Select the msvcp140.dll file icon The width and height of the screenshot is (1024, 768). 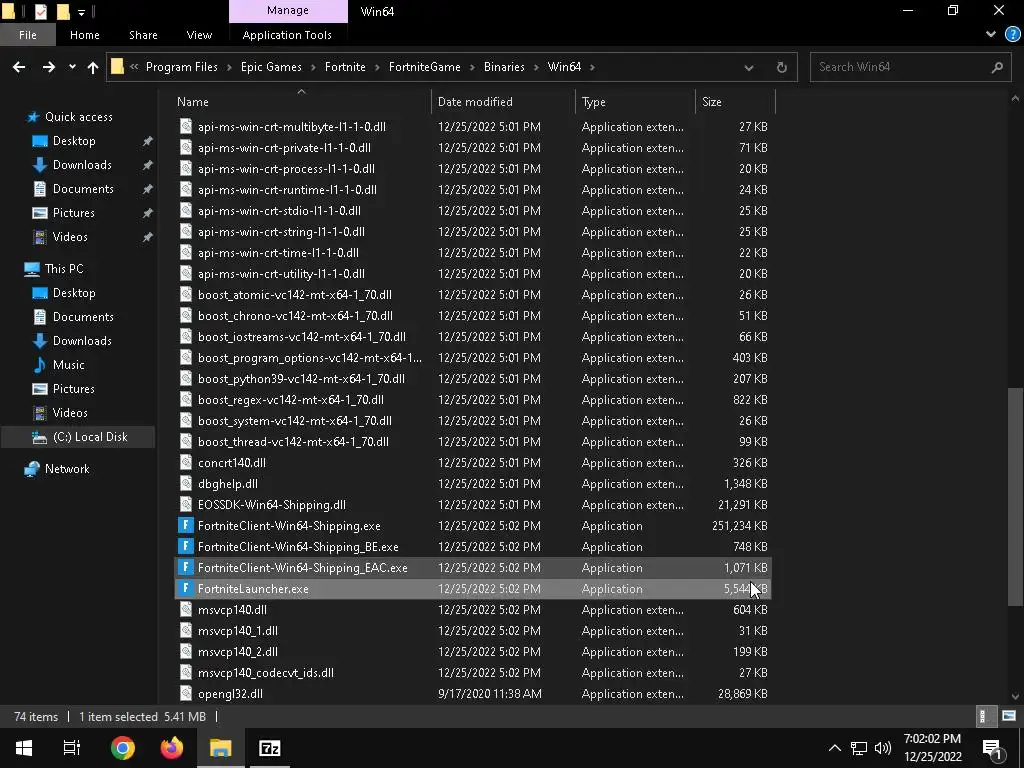tap(185, 610)
